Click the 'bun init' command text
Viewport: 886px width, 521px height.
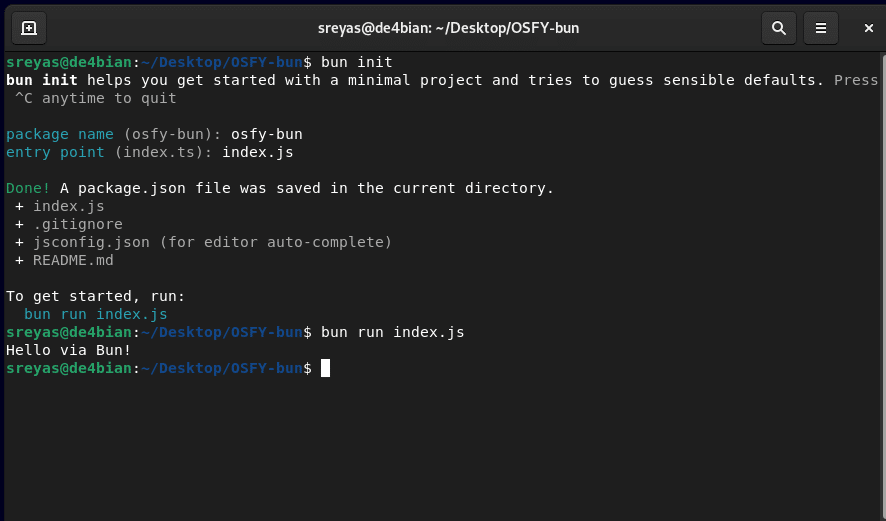tap(356, 62)
